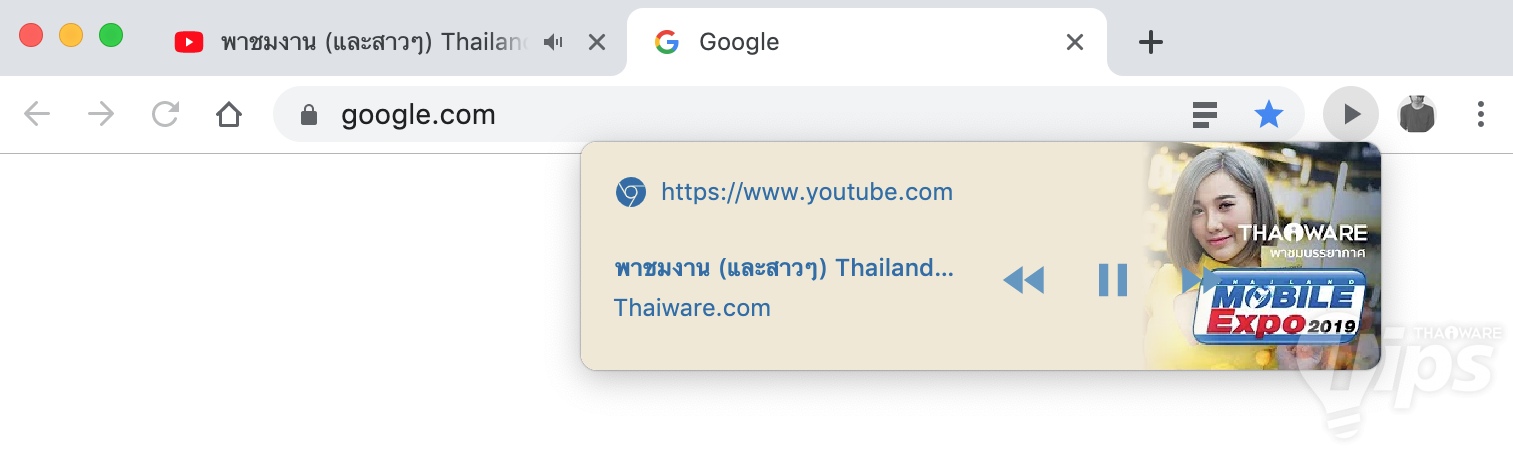Go to the home page
Screen dimensions: 1513x450
pos(229,115)
